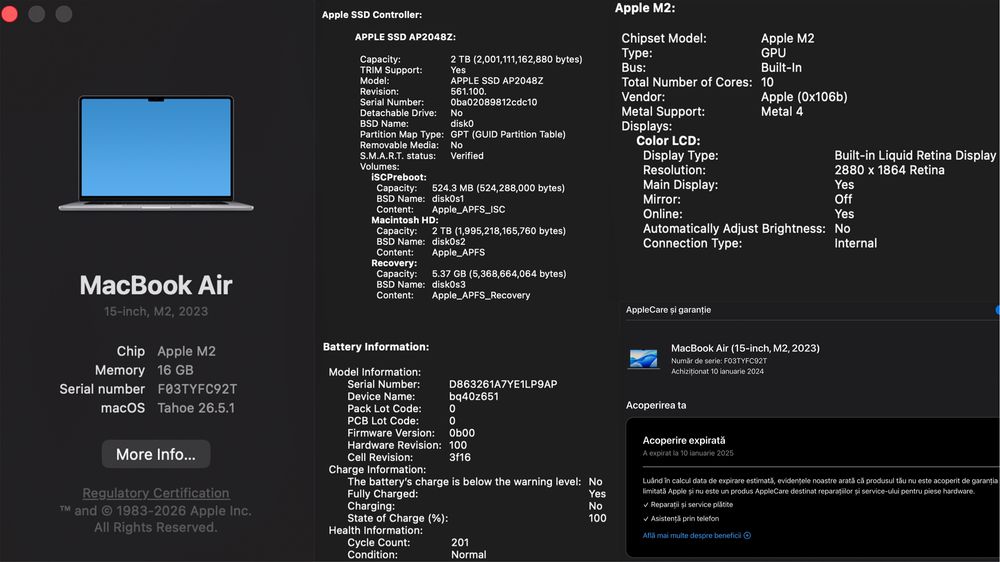Screen dimensions: 1000x562
Task: Click 'Asistență prin telefon' list item
Action: tap(684, 519)
